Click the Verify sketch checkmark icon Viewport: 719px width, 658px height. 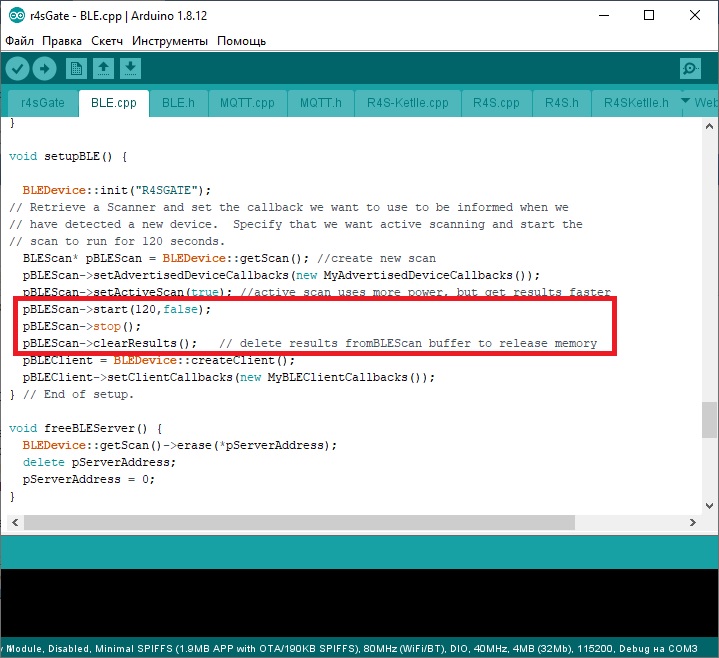pyautogui.click(x=18, y=68)
